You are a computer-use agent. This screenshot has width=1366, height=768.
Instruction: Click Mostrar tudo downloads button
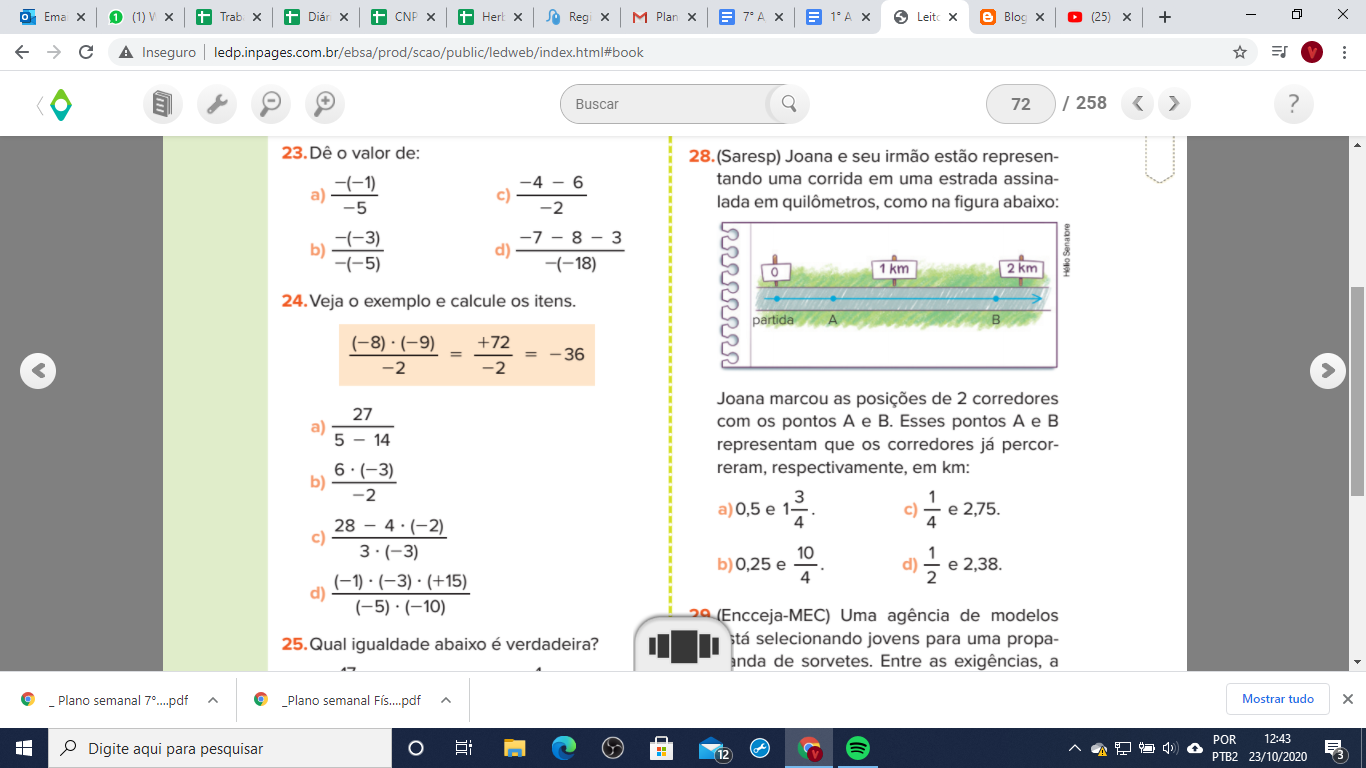1278,699
